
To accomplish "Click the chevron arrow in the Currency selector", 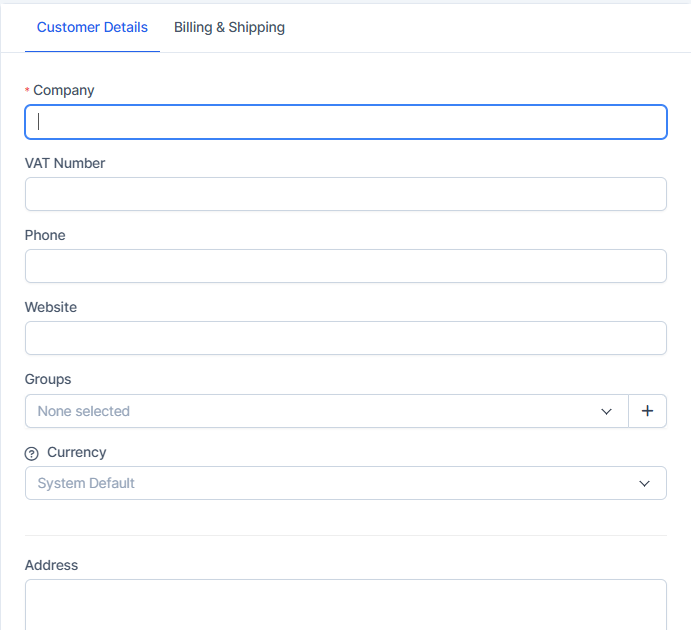I will (x=644, y=483).
